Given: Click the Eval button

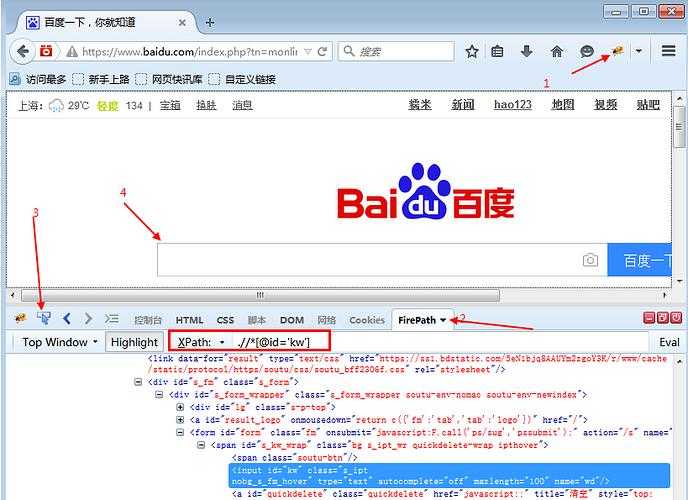Looking at the screenshot, I should (669, 342).
